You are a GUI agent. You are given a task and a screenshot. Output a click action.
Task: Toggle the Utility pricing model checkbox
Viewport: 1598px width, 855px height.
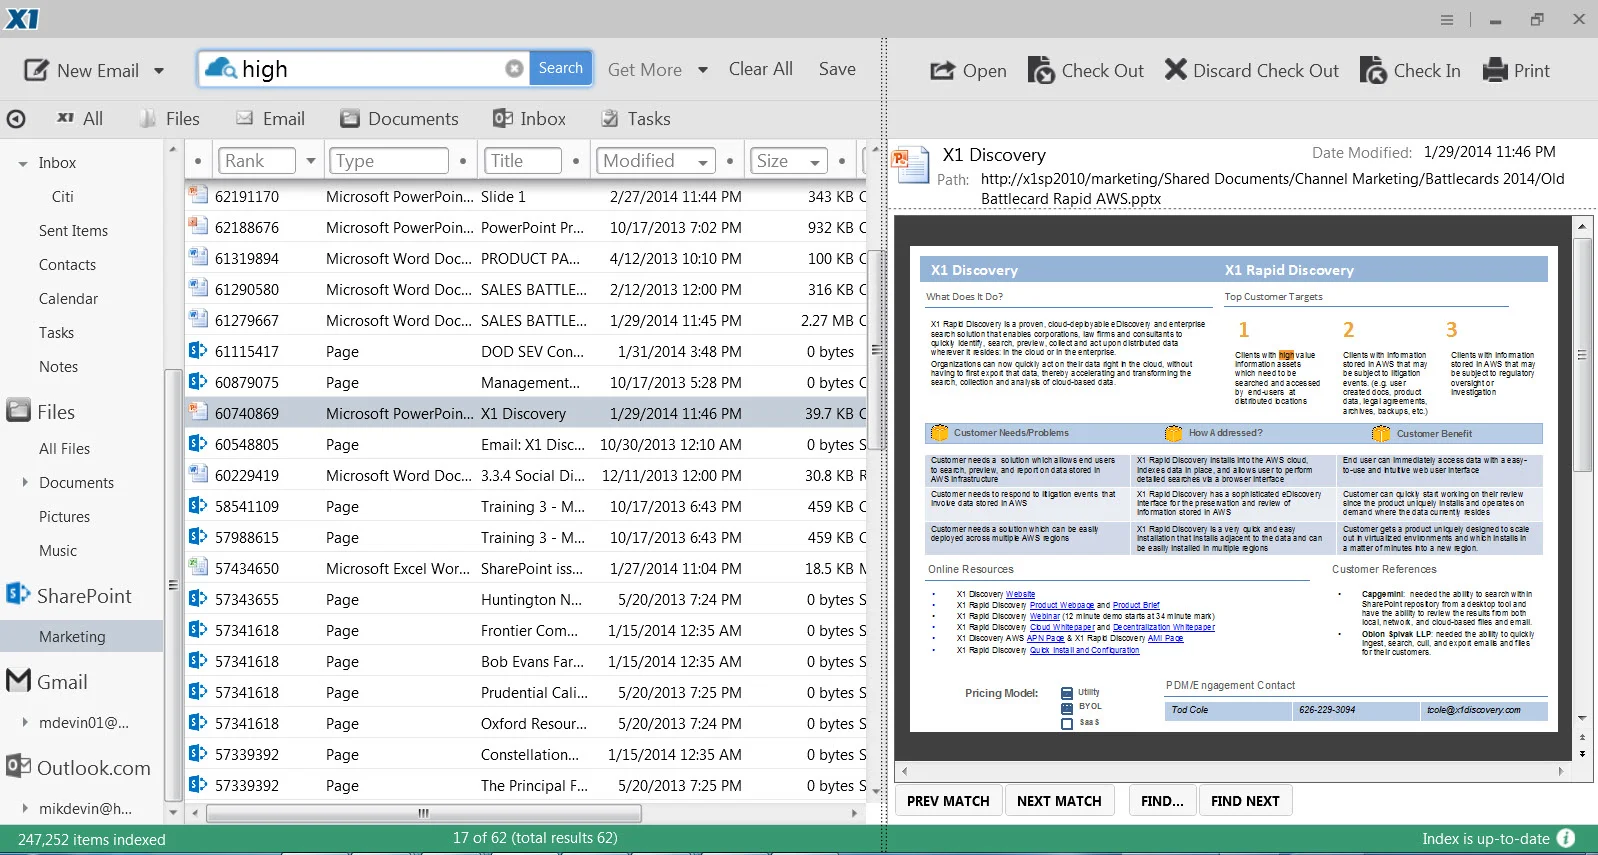pos(1067,693)
